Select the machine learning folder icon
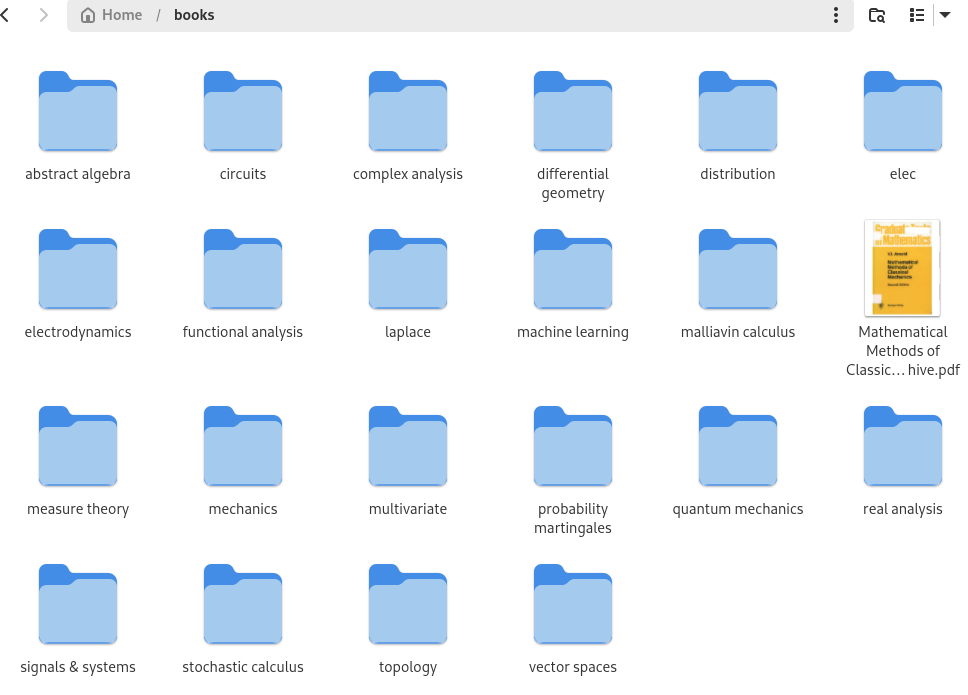The image size is (968, 695). [573, 269]
